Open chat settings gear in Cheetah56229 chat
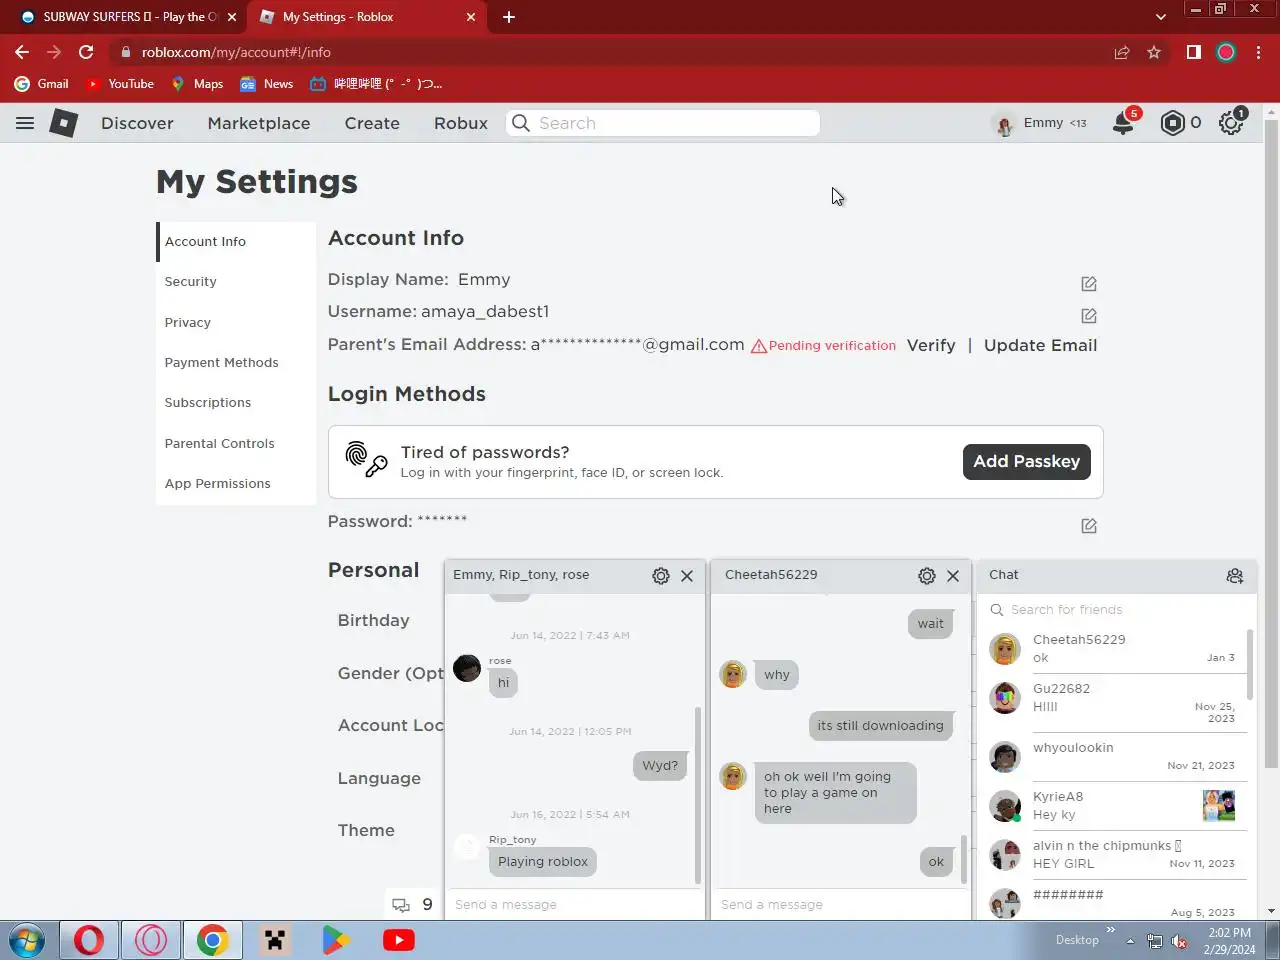The width and height of the screenshot is (1280, 960). click(x=927, y=576)
